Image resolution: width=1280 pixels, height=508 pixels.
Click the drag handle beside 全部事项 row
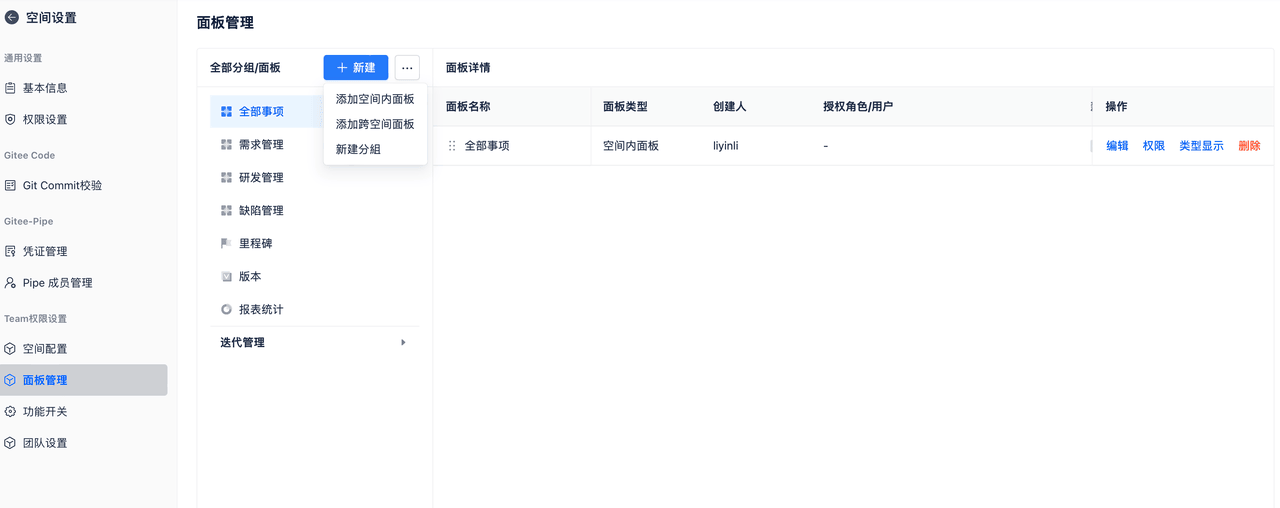452,146
